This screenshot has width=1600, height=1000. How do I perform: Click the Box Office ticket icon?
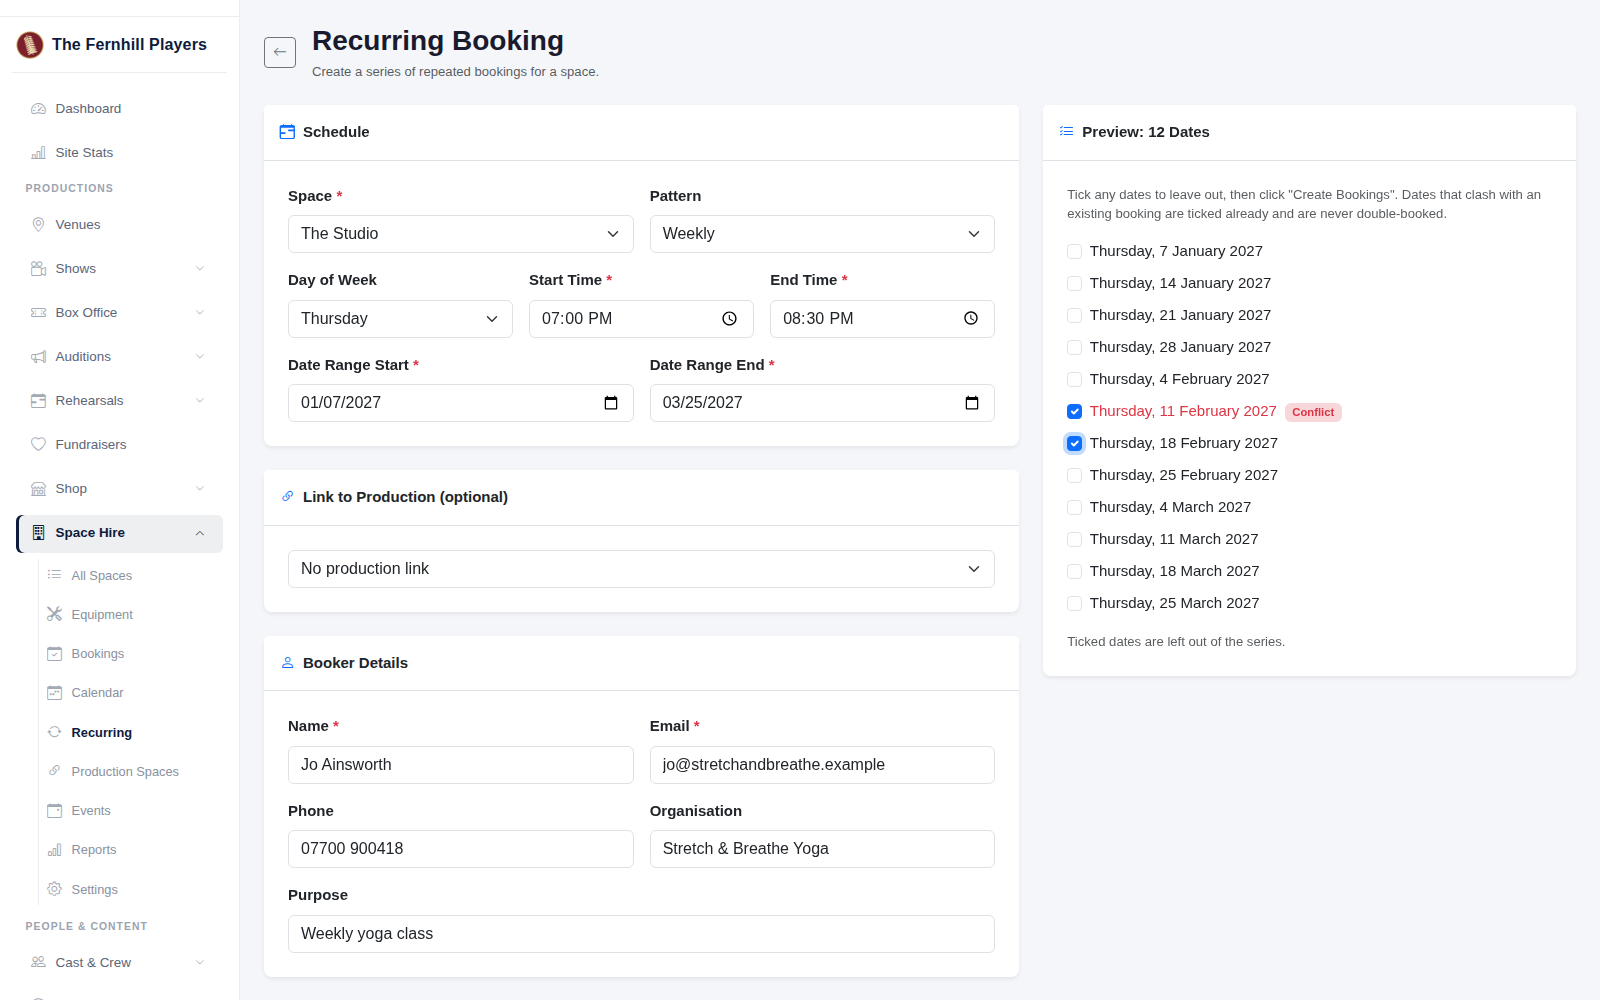(39, 313)
